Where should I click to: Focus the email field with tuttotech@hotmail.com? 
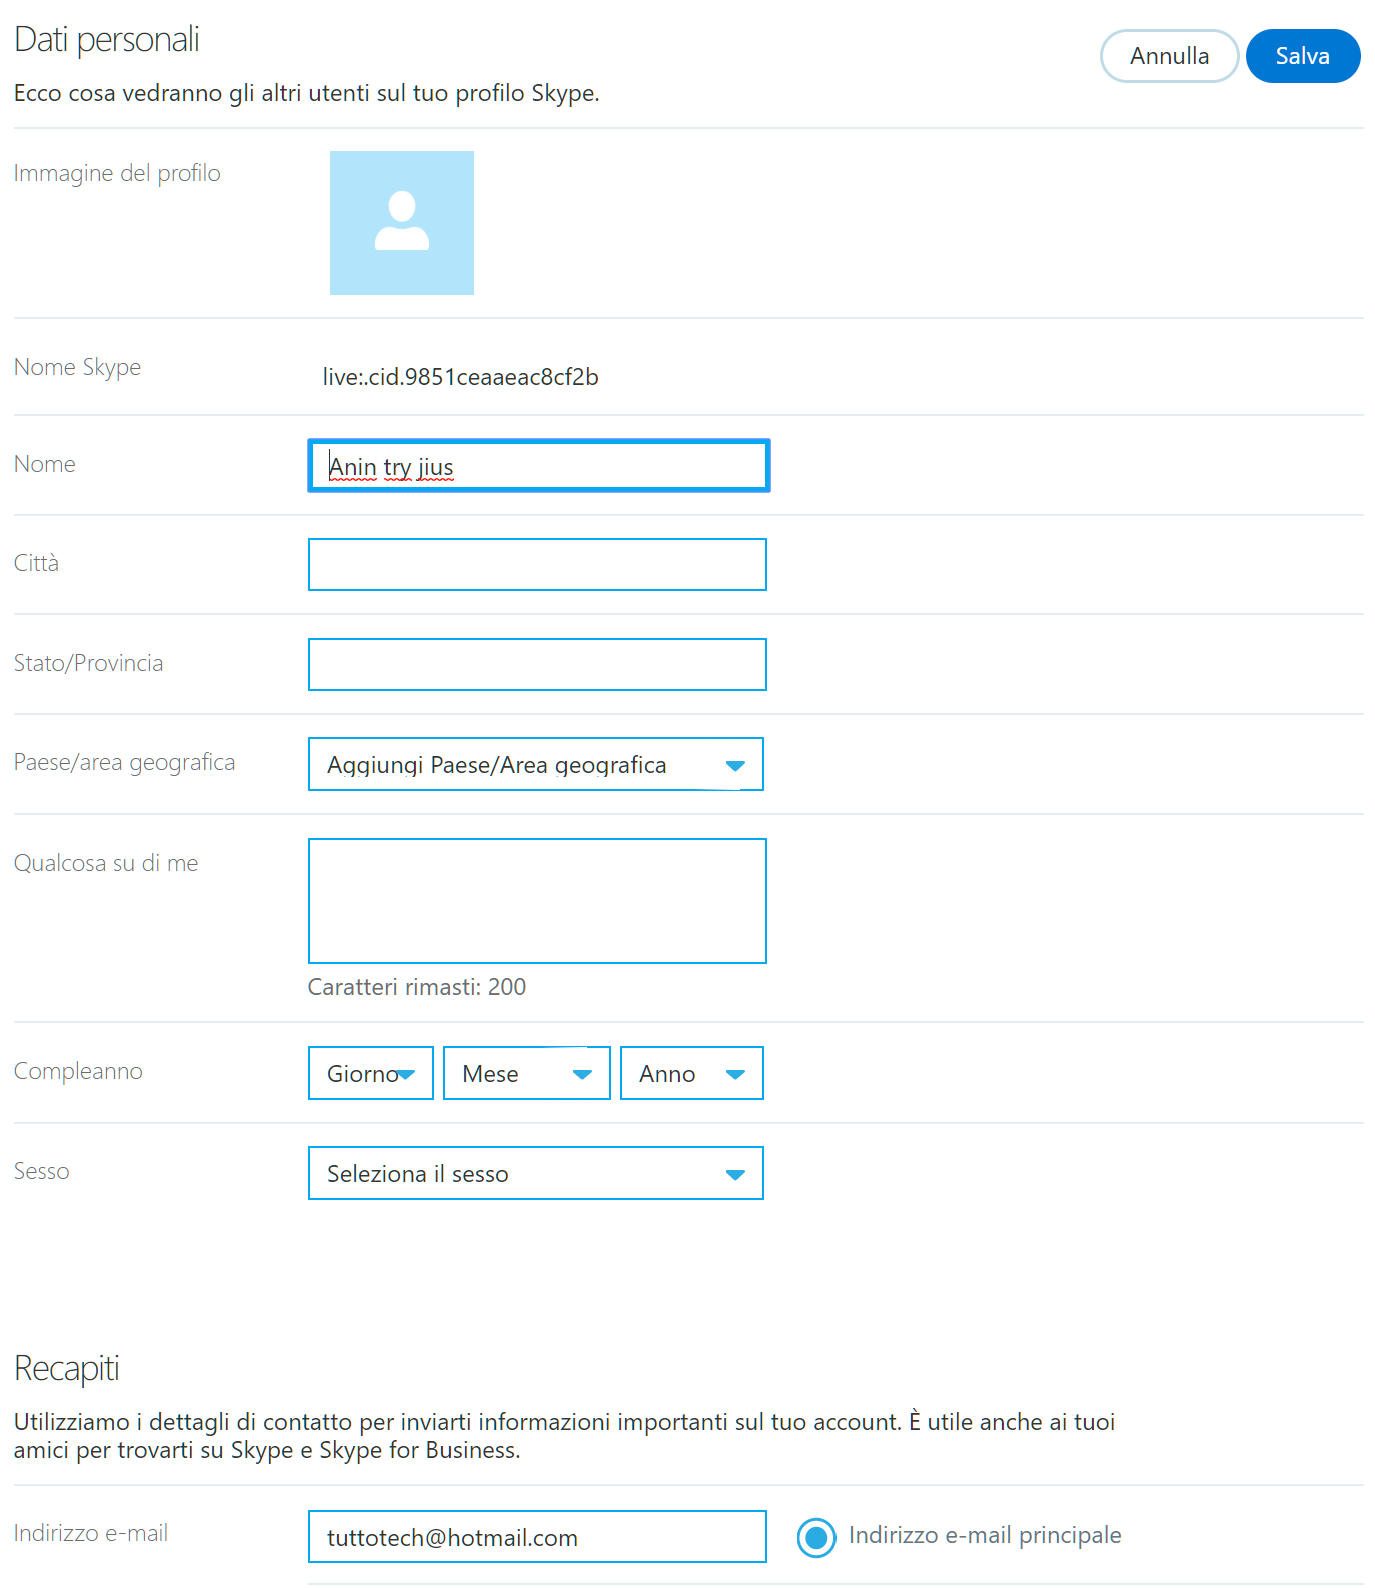pyautogui.click(x=537, y=1537)
